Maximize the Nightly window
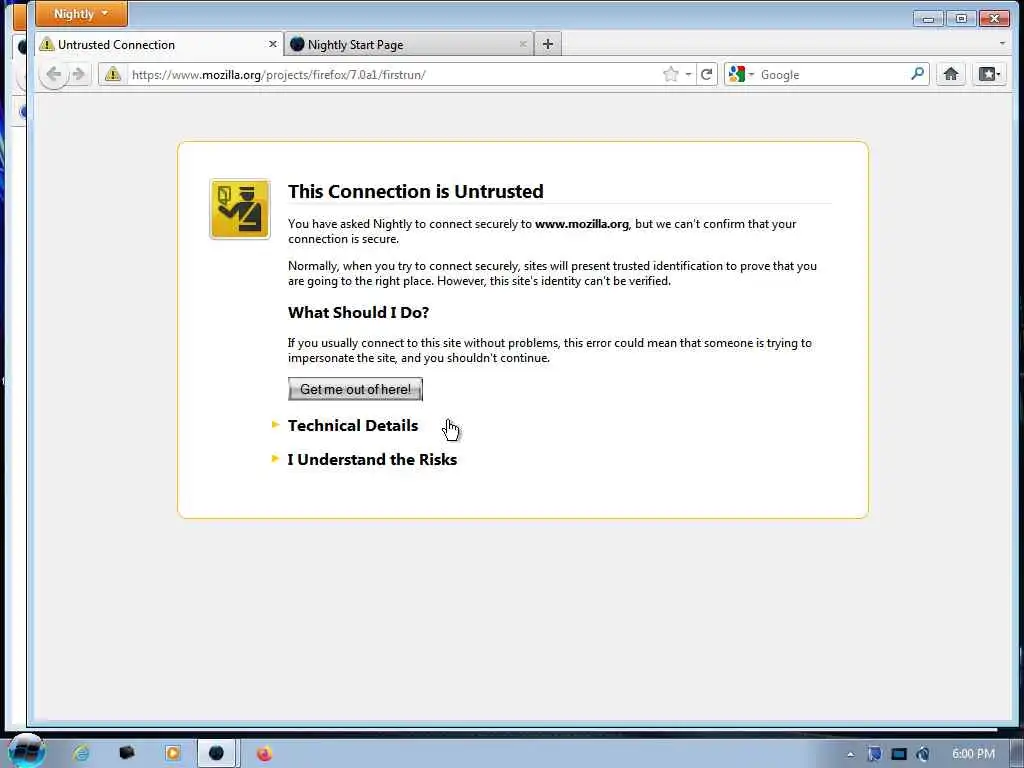The width and height of the screenshot is (1024, 768). click(961, 18)
